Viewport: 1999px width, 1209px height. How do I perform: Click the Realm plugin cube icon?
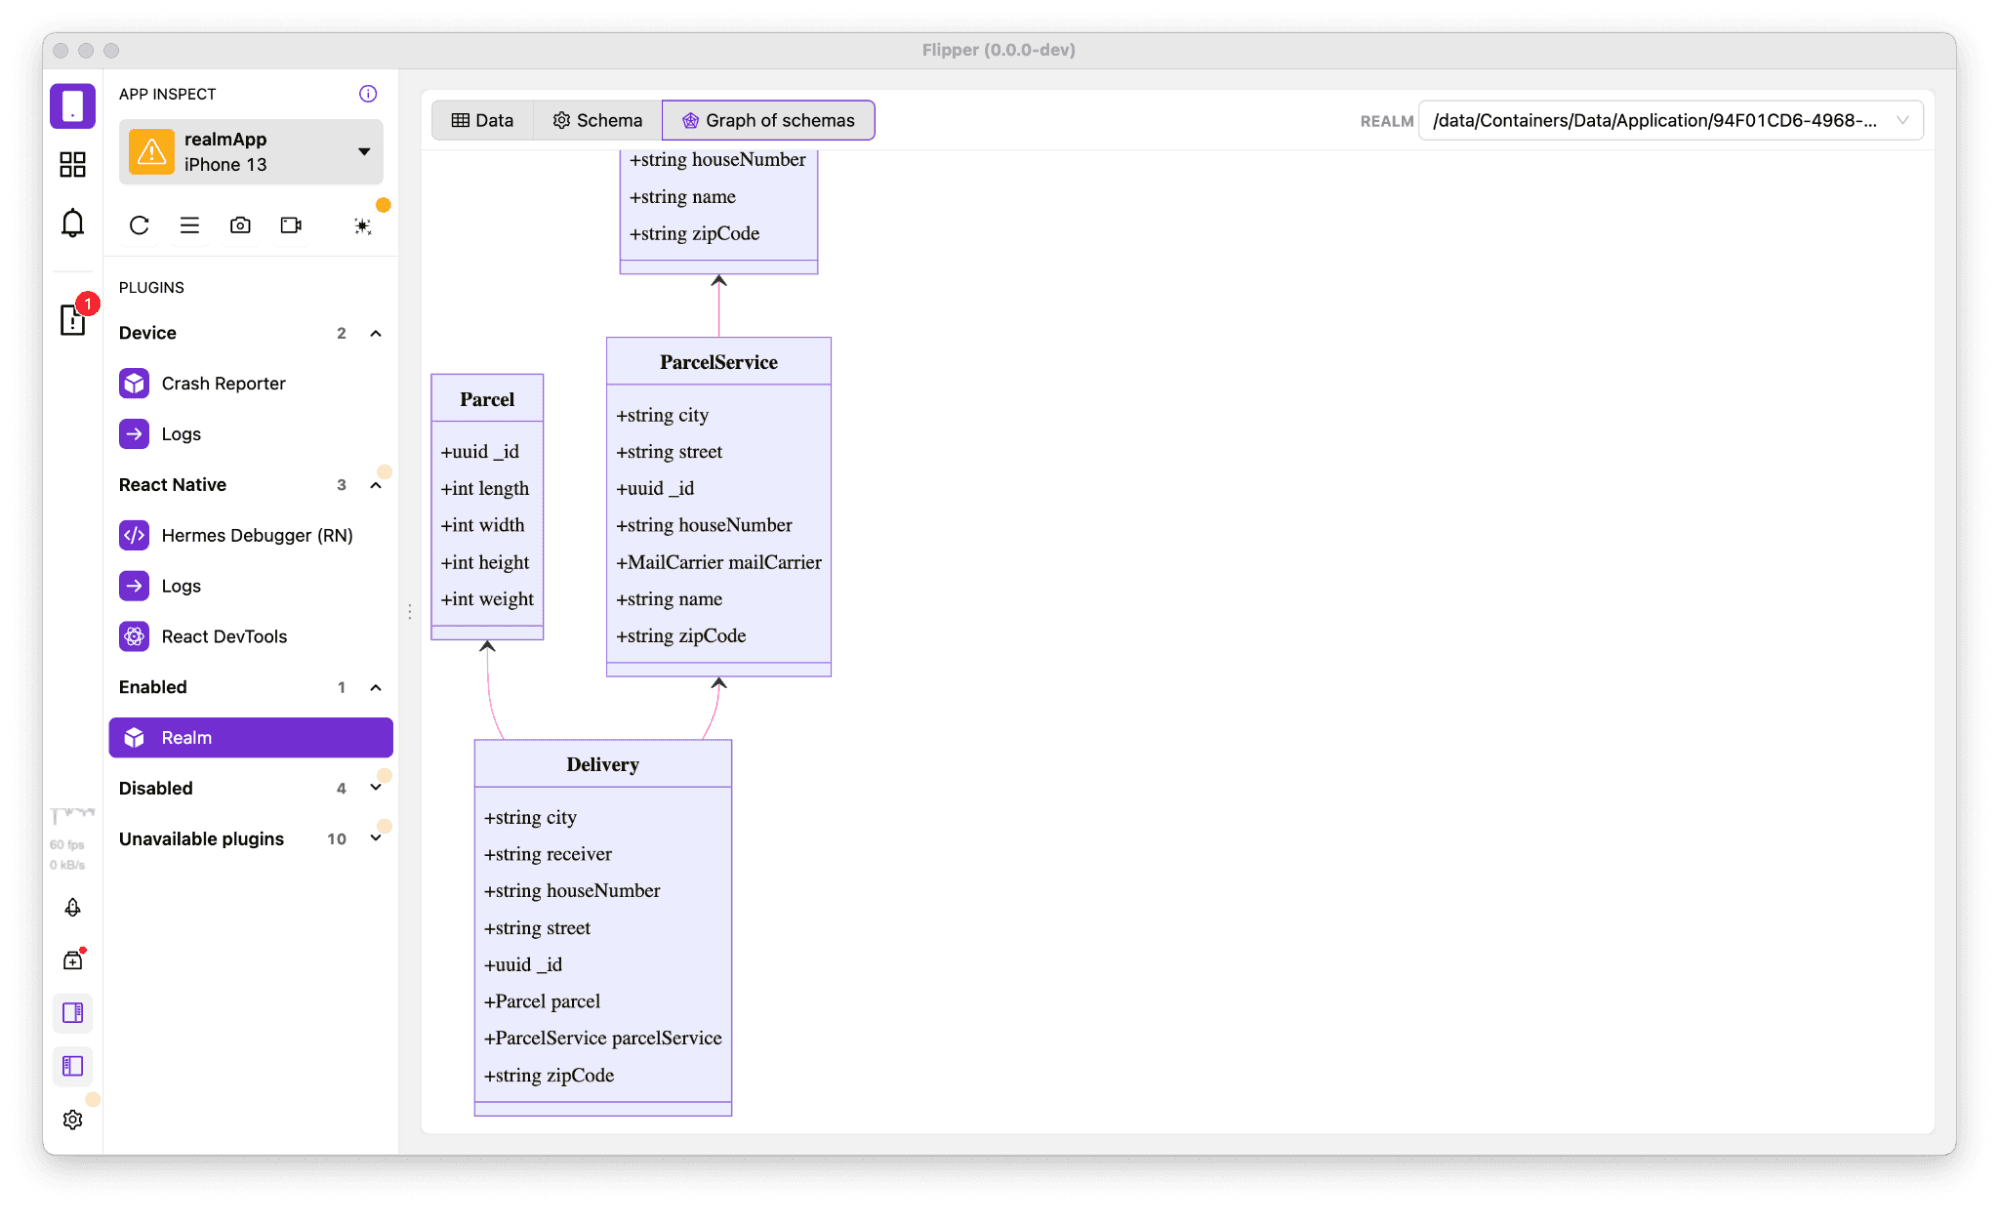pyautogui.click(x=134, y=738)
